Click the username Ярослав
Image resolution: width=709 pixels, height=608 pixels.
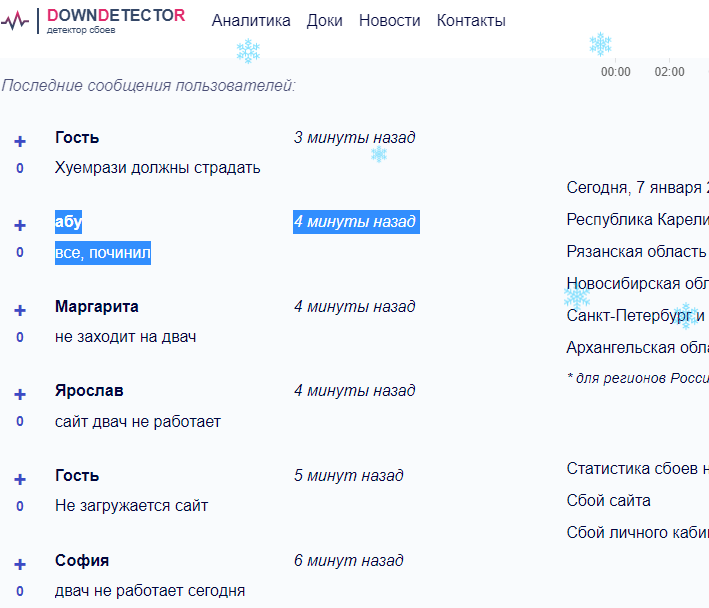click(89, 391)
